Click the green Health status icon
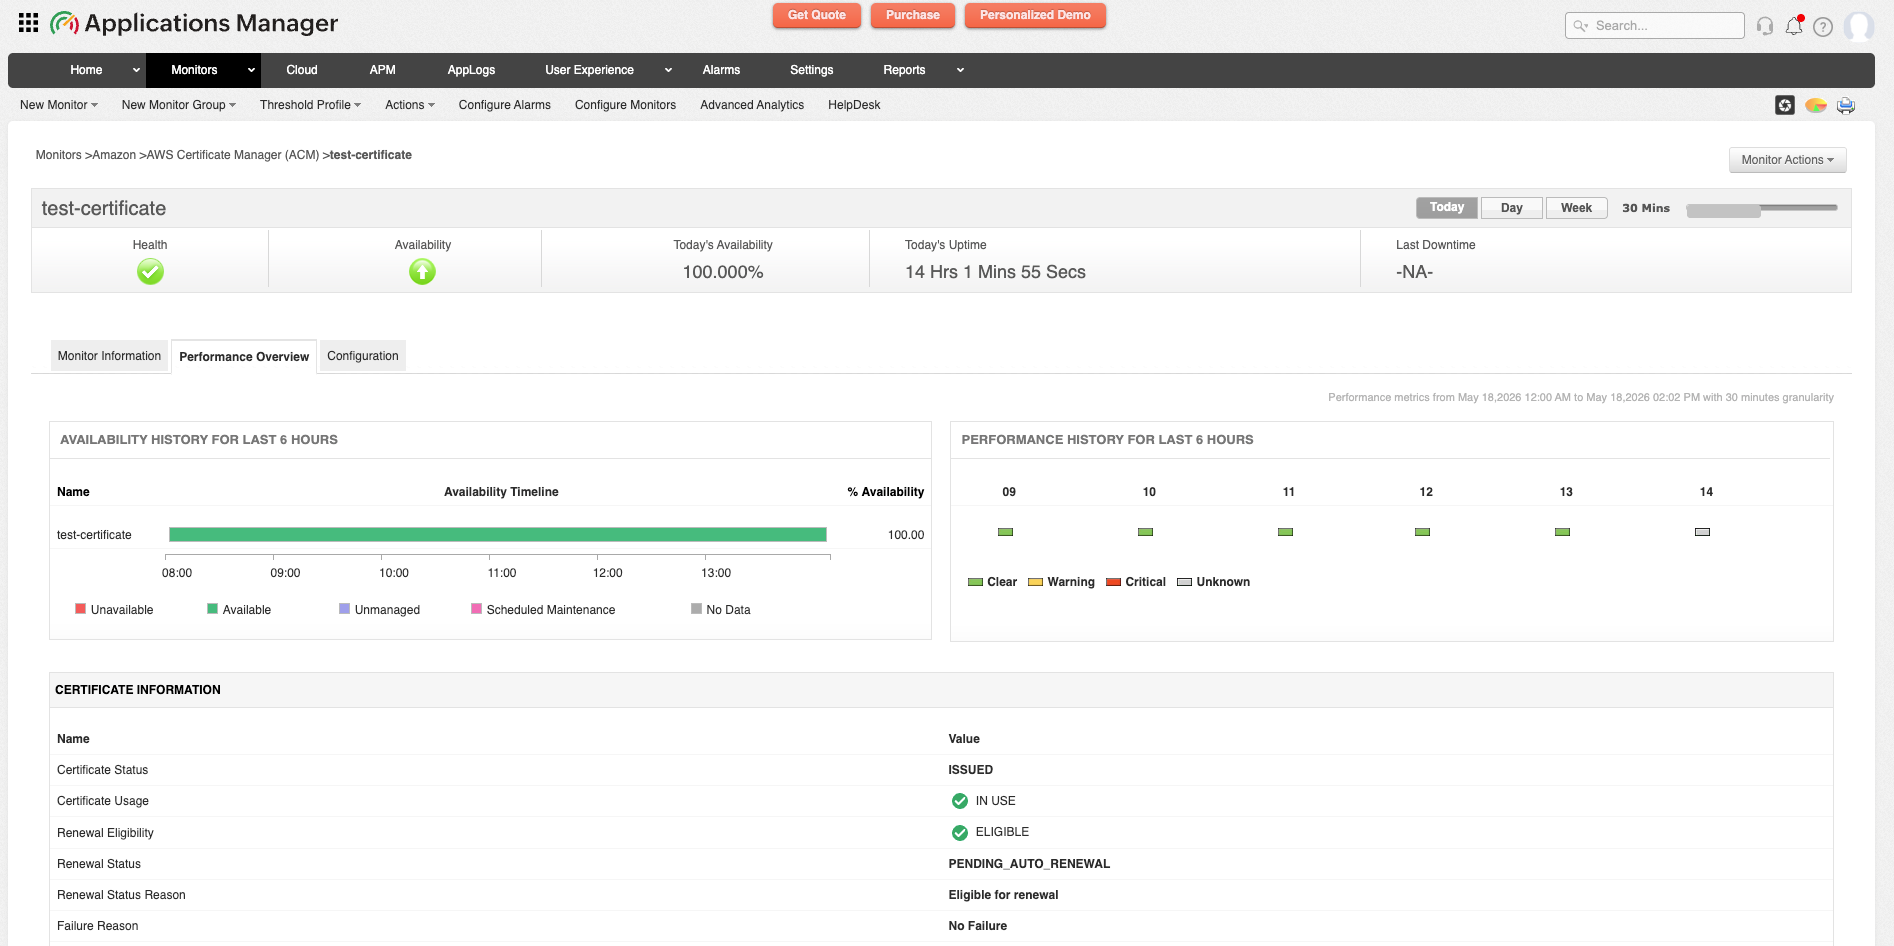1894x946 pixels. [150, 271]
